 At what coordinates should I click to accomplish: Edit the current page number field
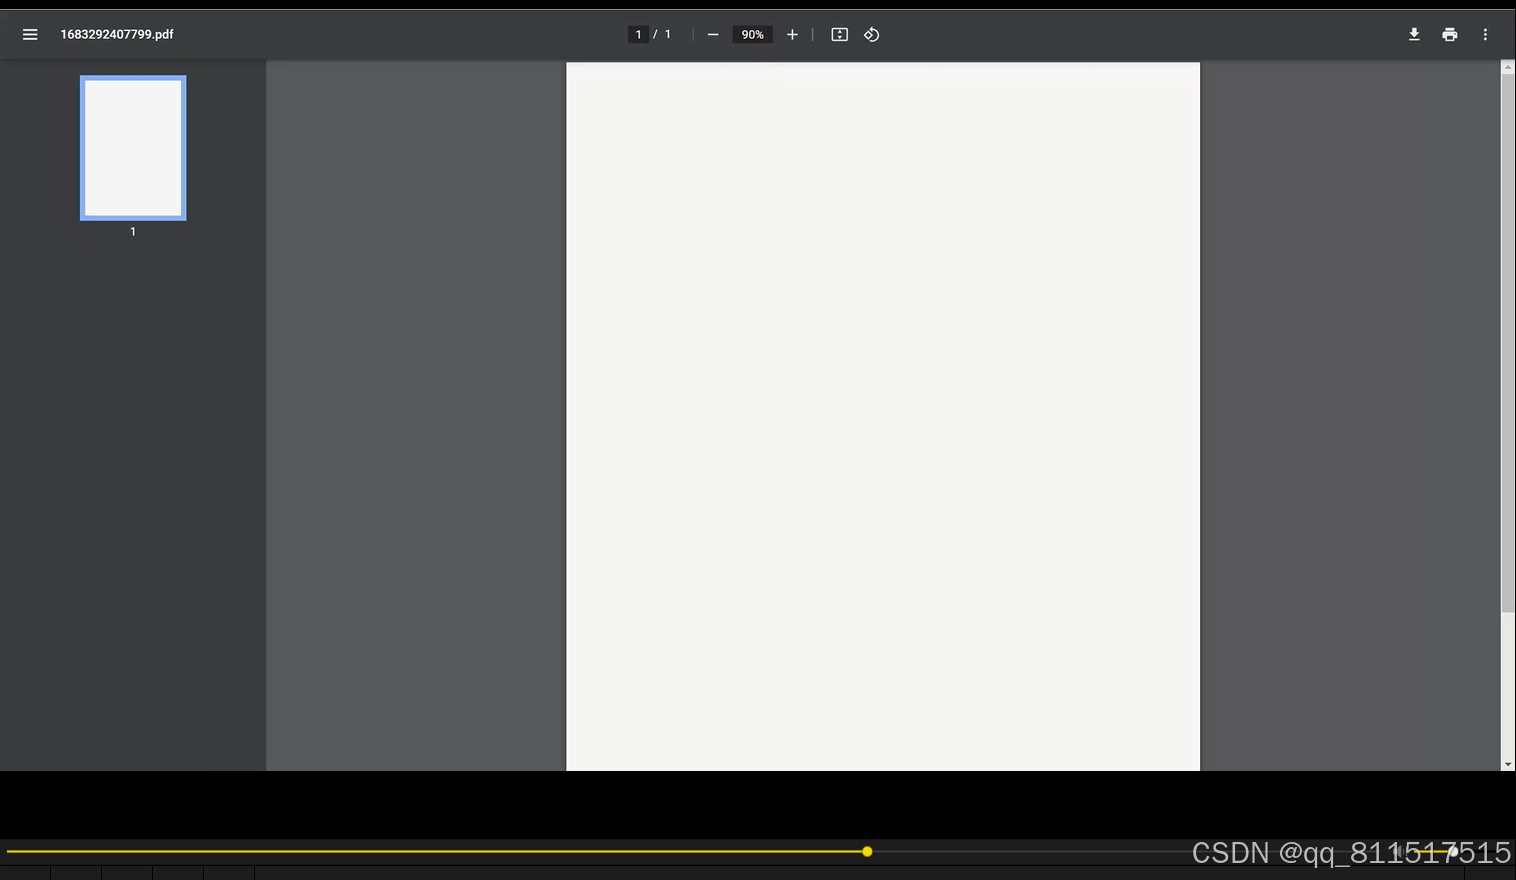coord(638,35)
